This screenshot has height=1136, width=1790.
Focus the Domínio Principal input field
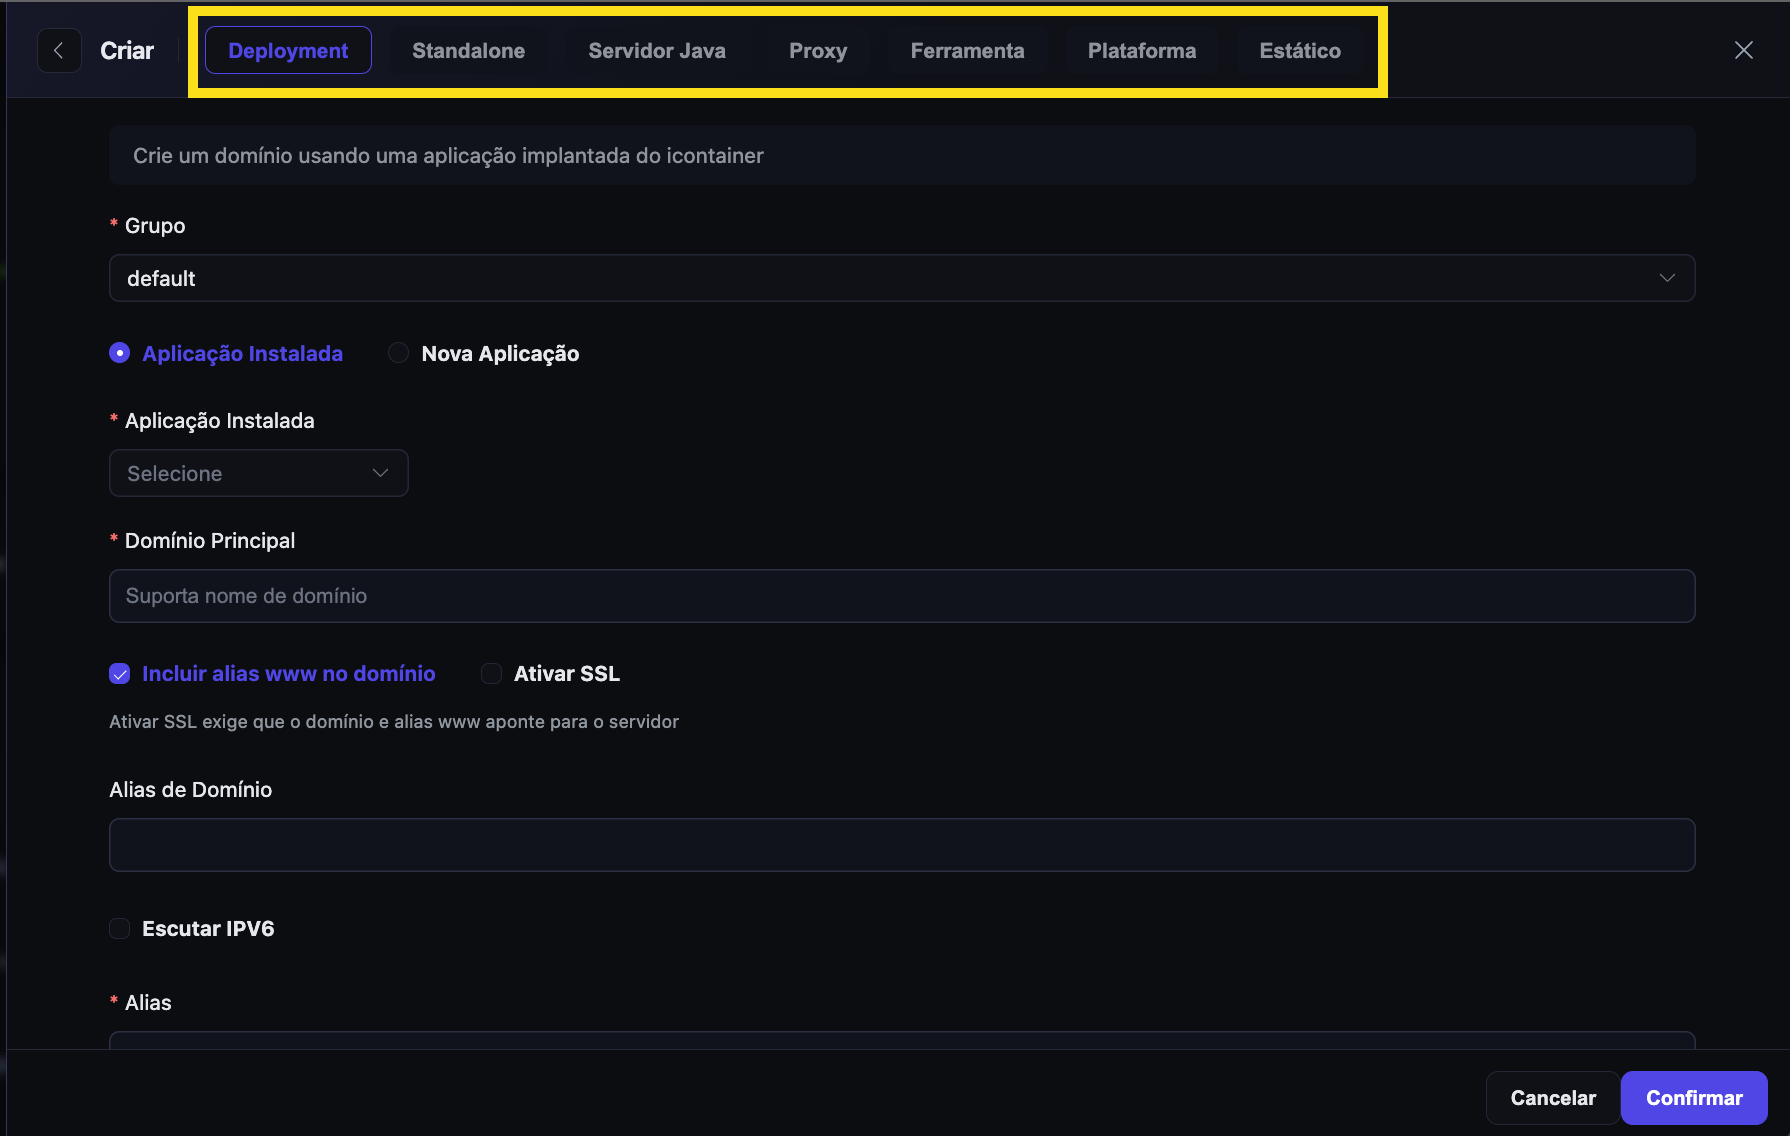click(x=902, y=596)
